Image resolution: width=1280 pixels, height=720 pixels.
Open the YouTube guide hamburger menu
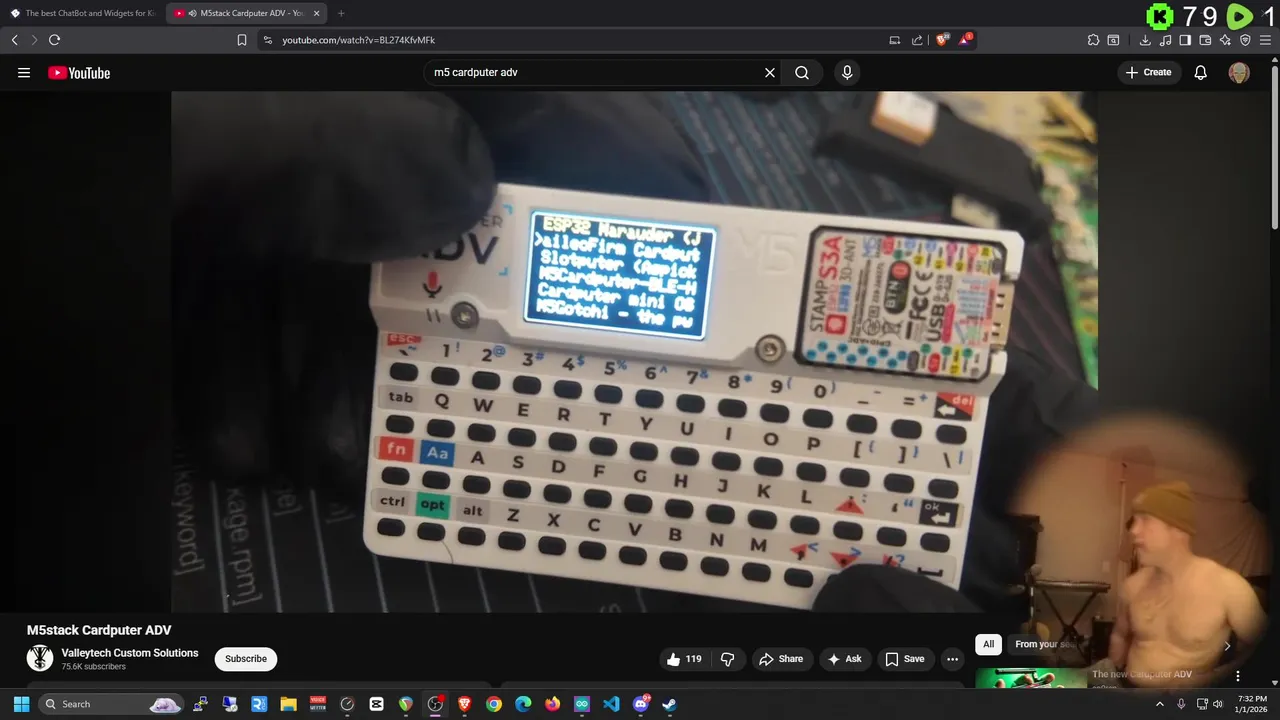(24, 73)
